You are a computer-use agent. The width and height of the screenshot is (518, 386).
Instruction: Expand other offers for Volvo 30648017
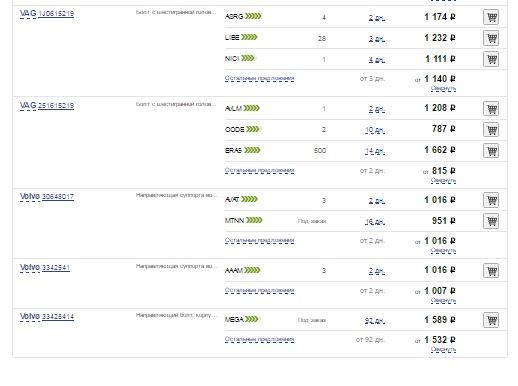point(259,240)
